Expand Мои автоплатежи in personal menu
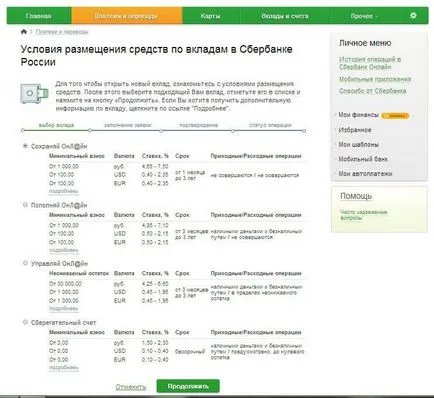434x398 pixels. coord(365,174)
